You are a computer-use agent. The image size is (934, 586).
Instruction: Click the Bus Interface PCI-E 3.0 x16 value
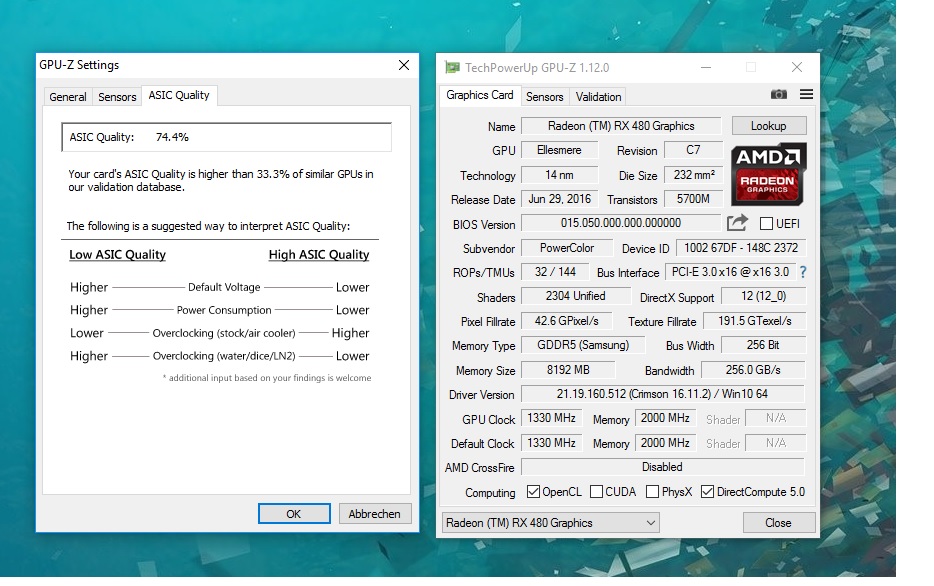coord(730,272)
